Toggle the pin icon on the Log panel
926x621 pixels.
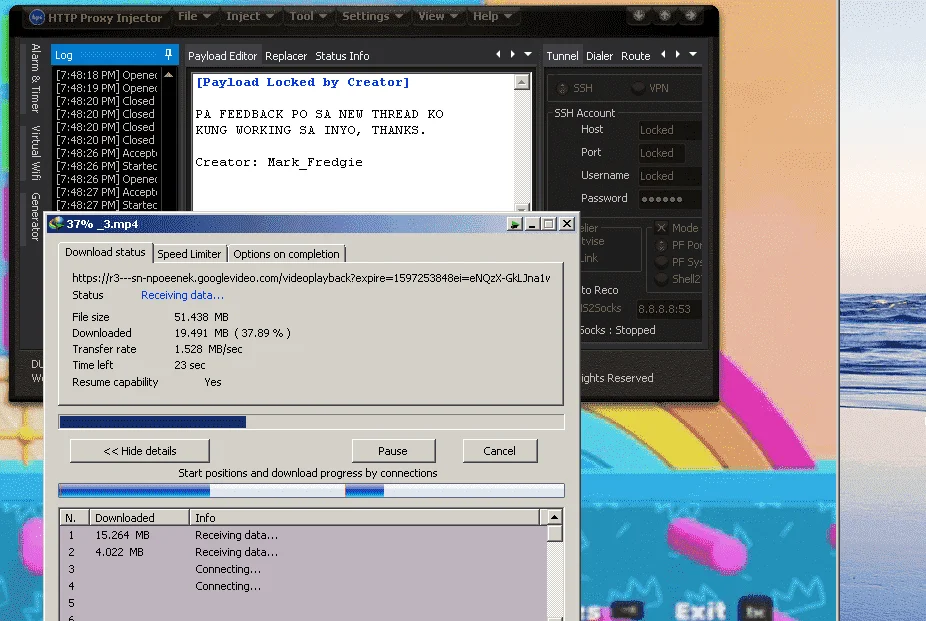[x=168, y=55]
